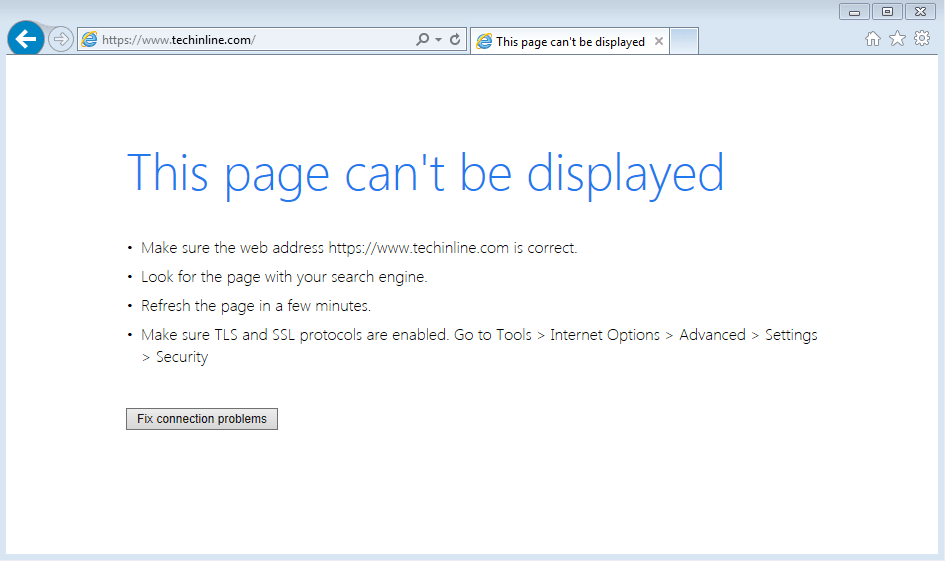
Task: Click the Forward arrow button
Action: 60,39
